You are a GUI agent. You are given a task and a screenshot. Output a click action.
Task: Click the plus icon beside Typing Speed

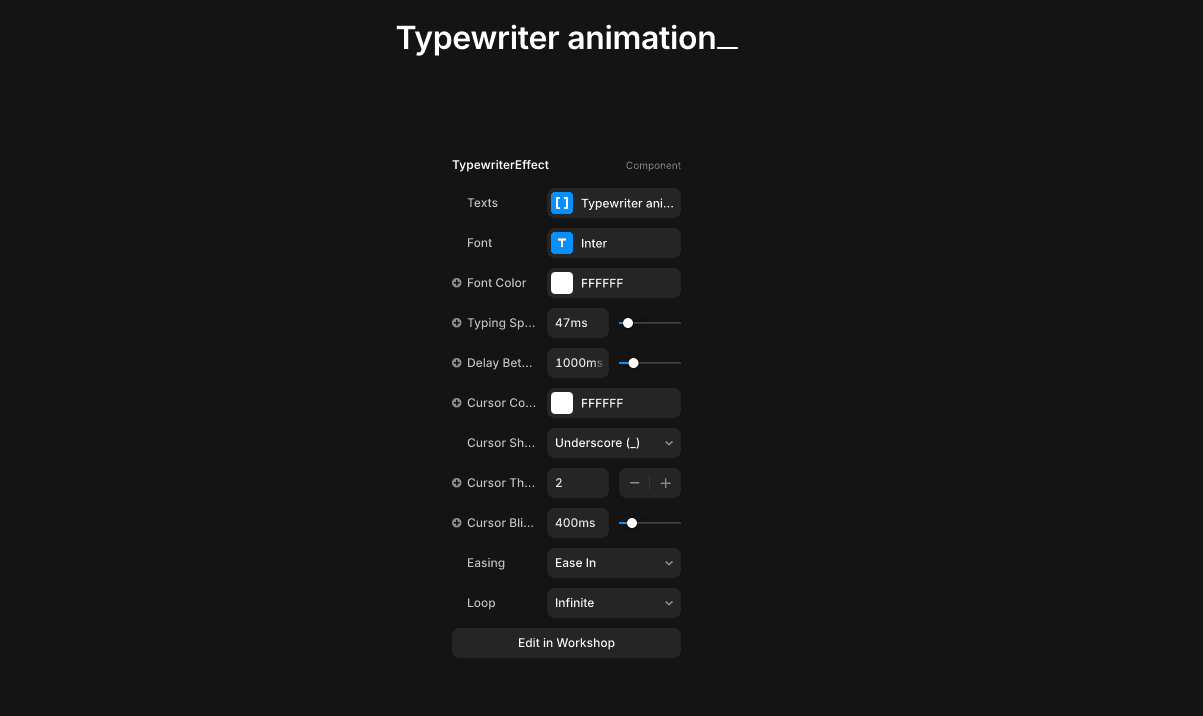point(457,323)
